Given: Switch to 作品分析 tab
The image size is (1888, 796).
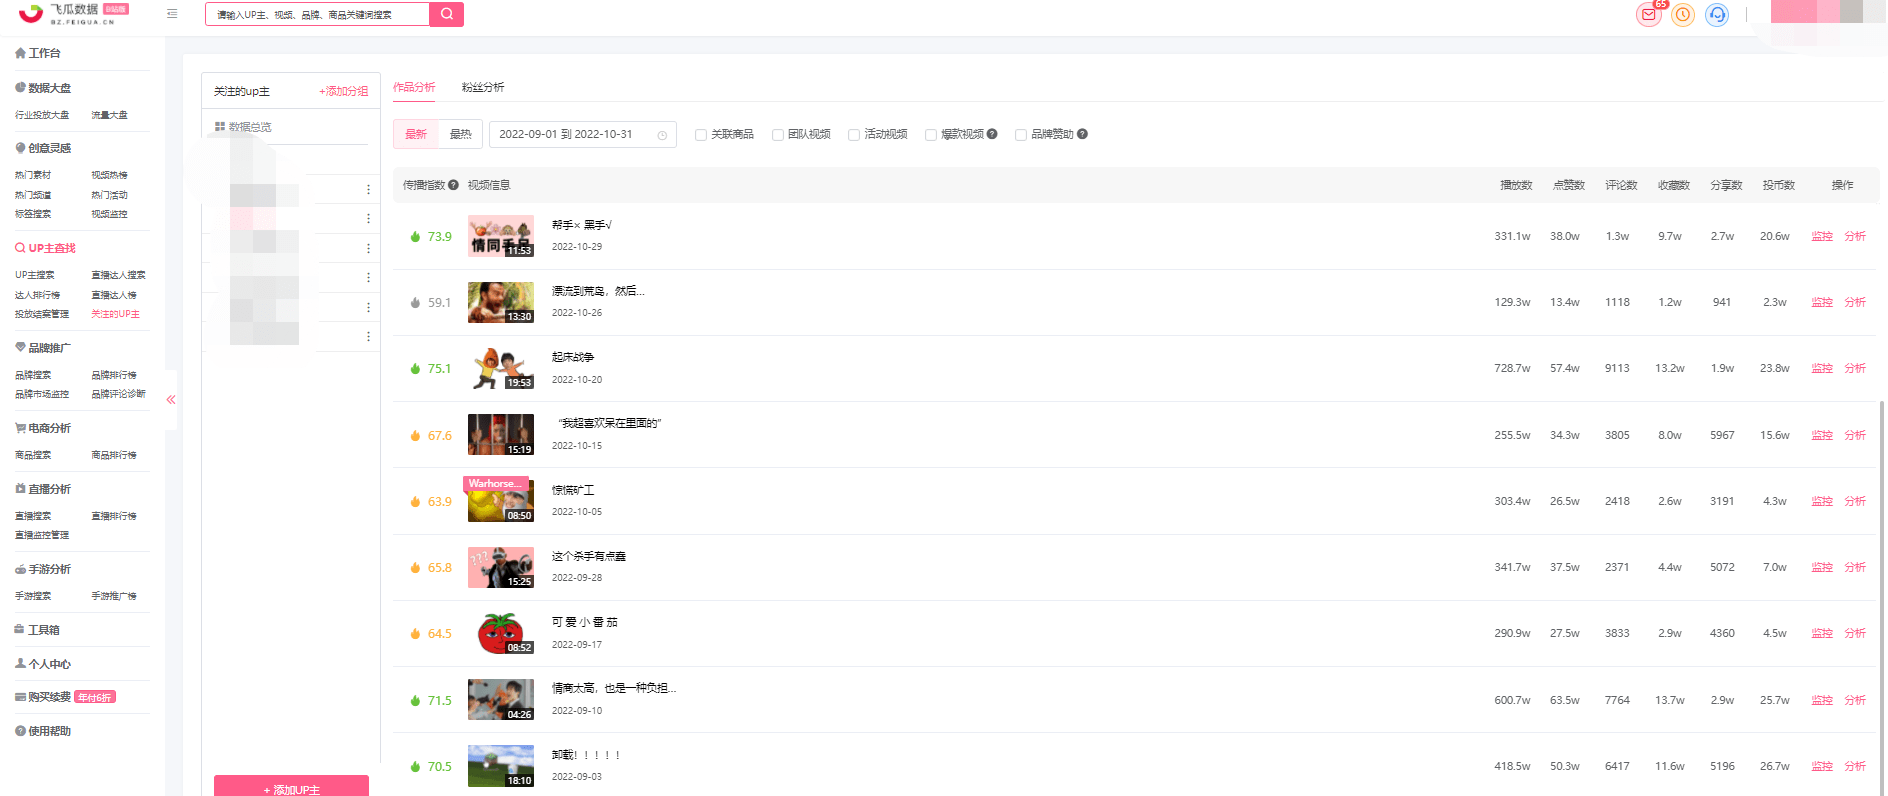Looking at the screenshot, I should tap(414, 88).
